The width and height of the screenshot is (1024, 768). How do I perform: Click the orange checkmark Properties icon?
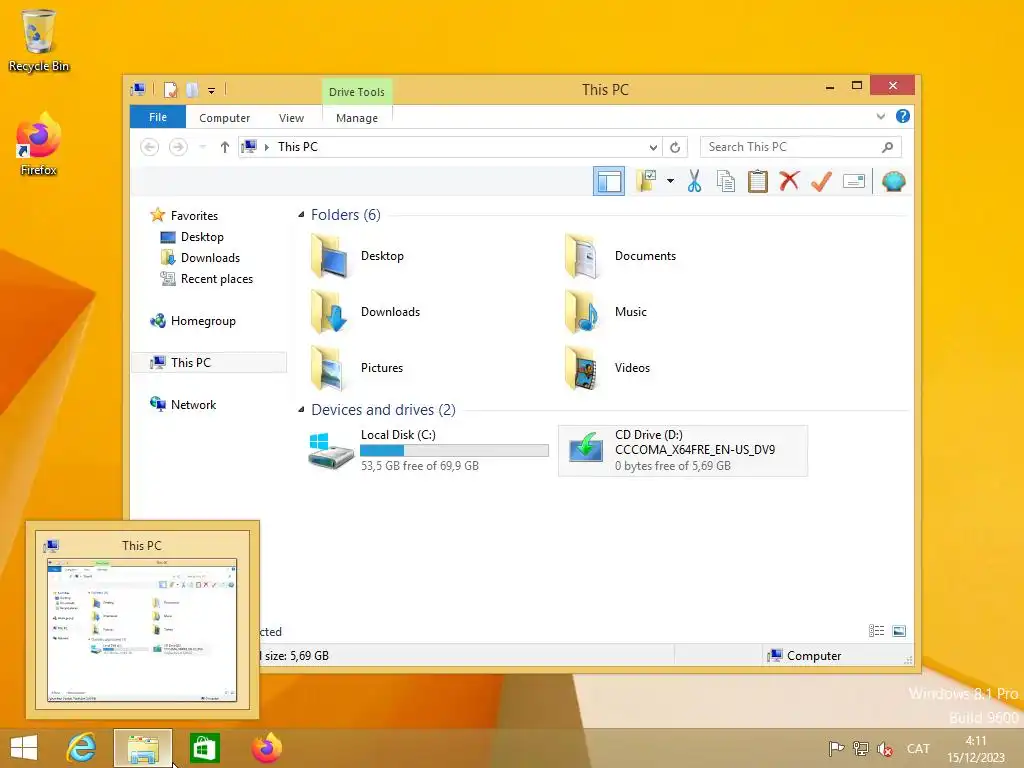click(821, 181)
